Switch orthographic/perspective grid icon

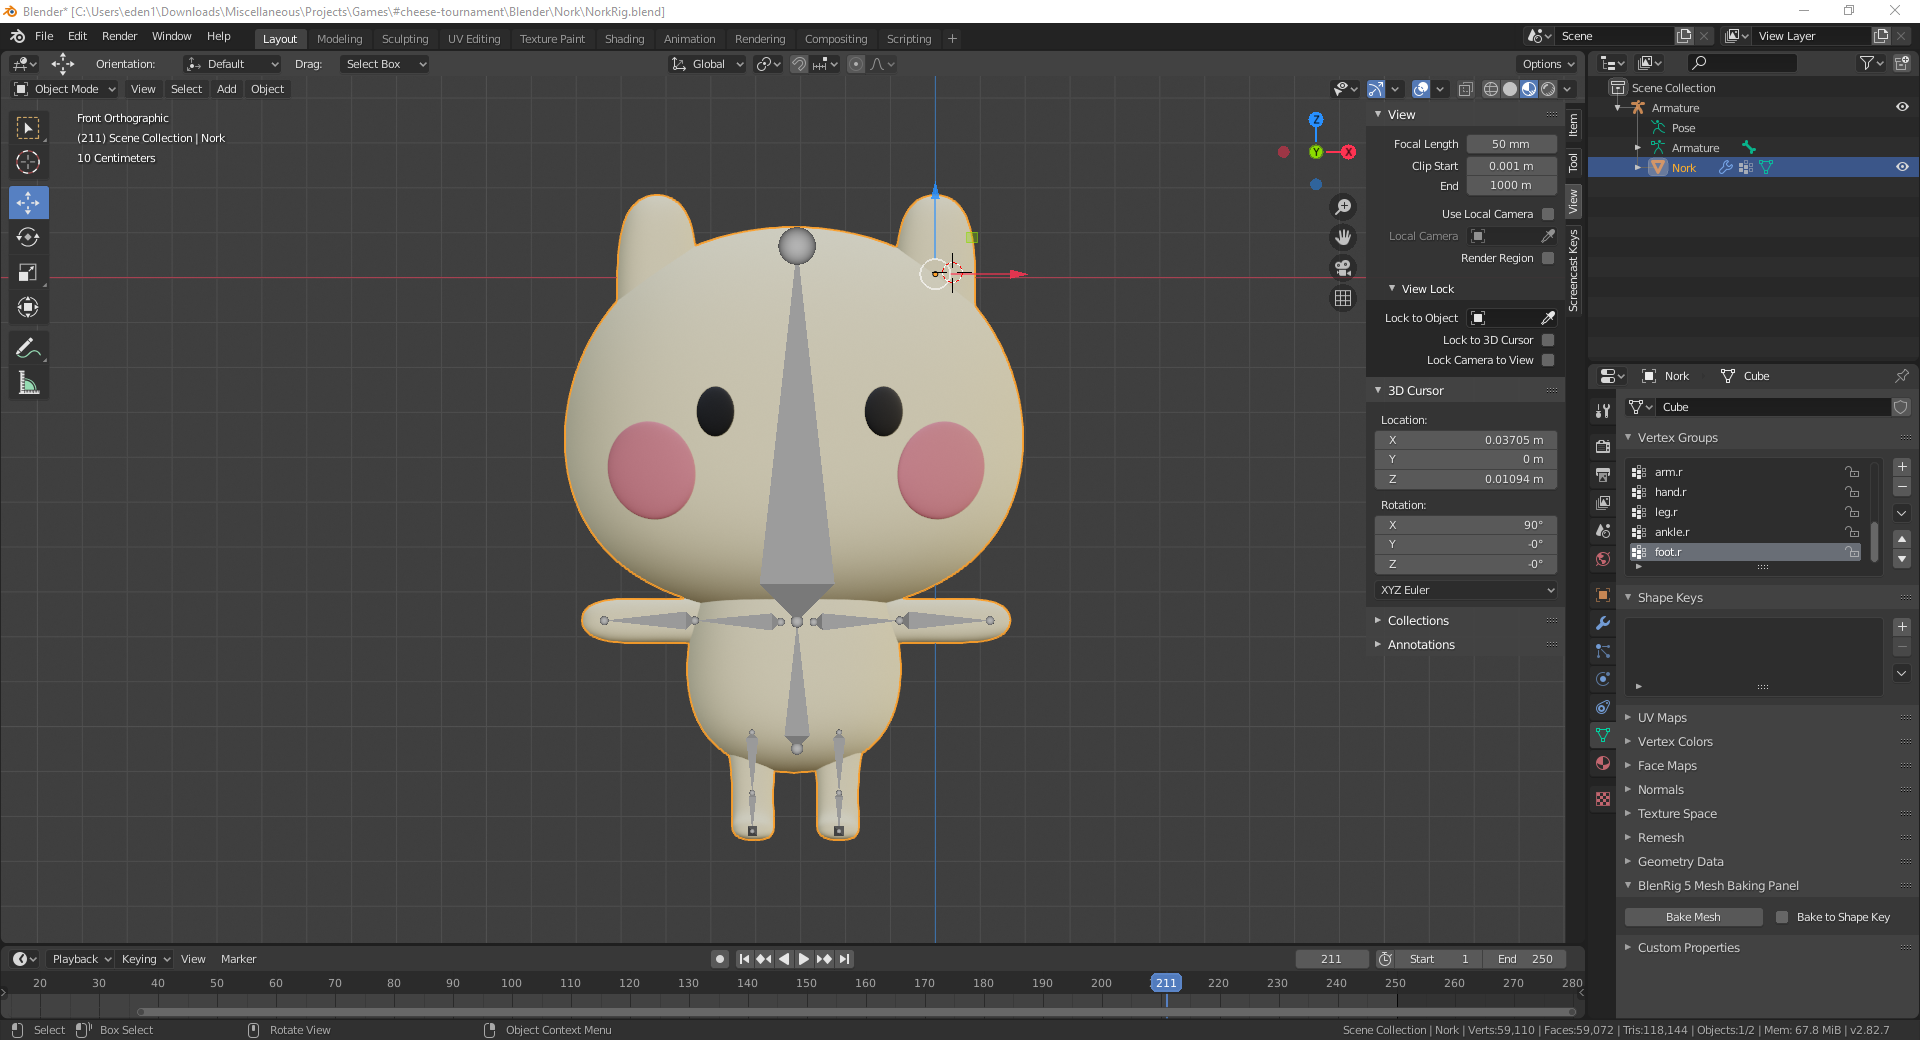pyautogui.click(x=1343, y=298)
